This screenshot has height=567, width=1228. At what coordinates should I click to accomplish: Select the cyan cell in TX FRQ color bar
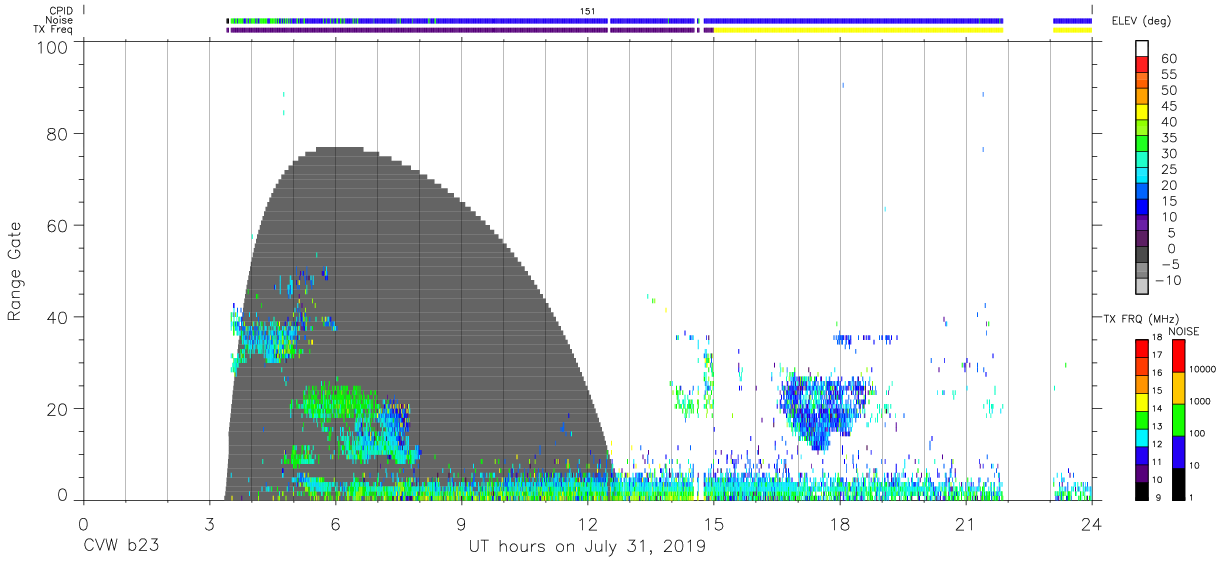tap(1142, 438)
